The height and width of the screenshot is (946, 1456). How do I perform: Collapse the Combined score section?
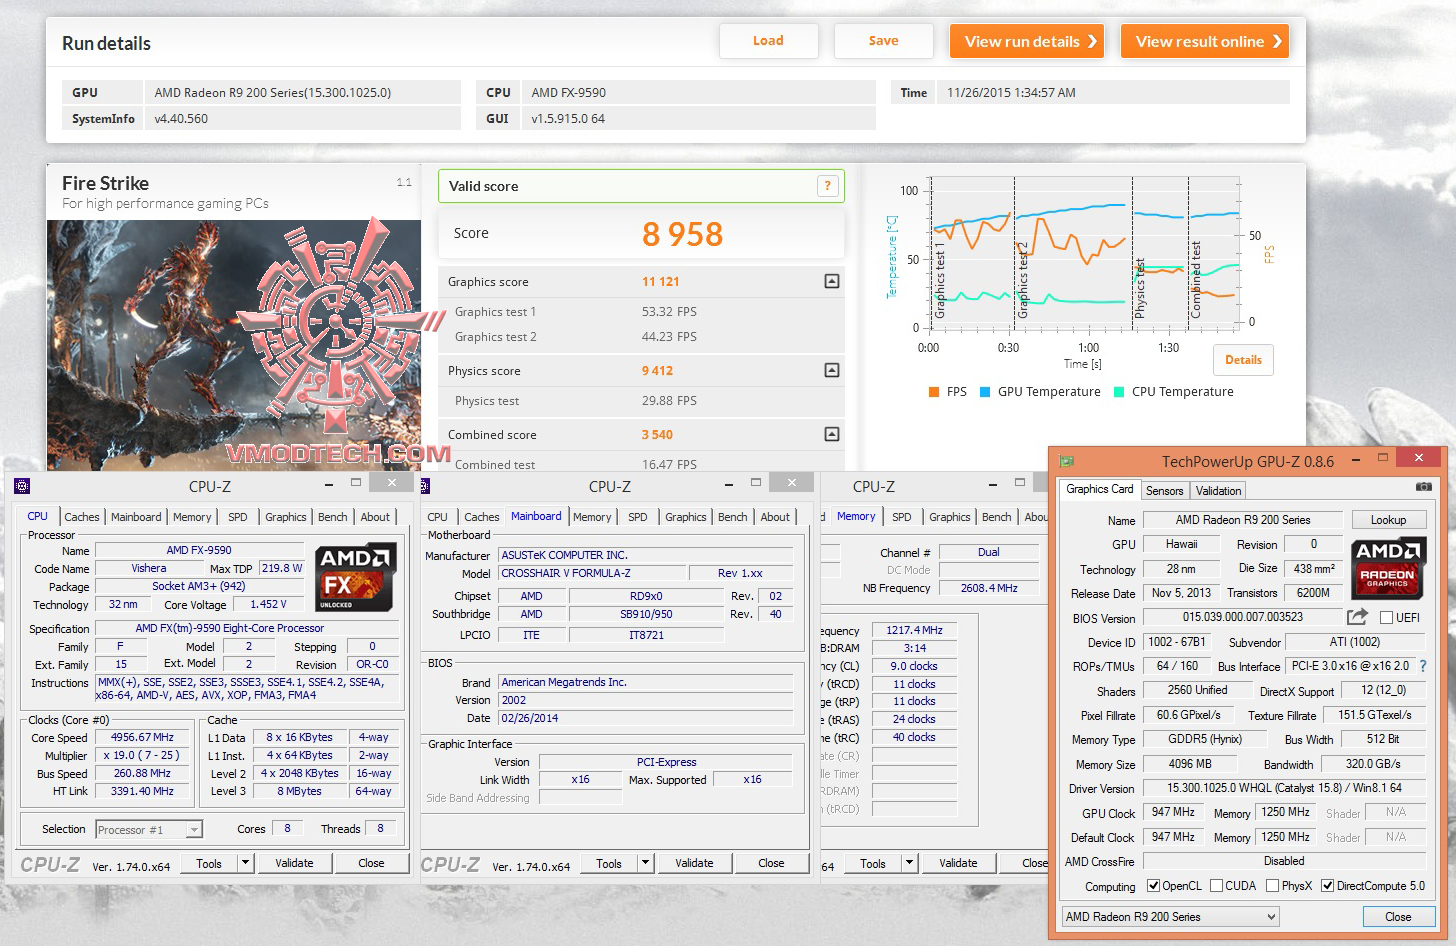[831, 435]
